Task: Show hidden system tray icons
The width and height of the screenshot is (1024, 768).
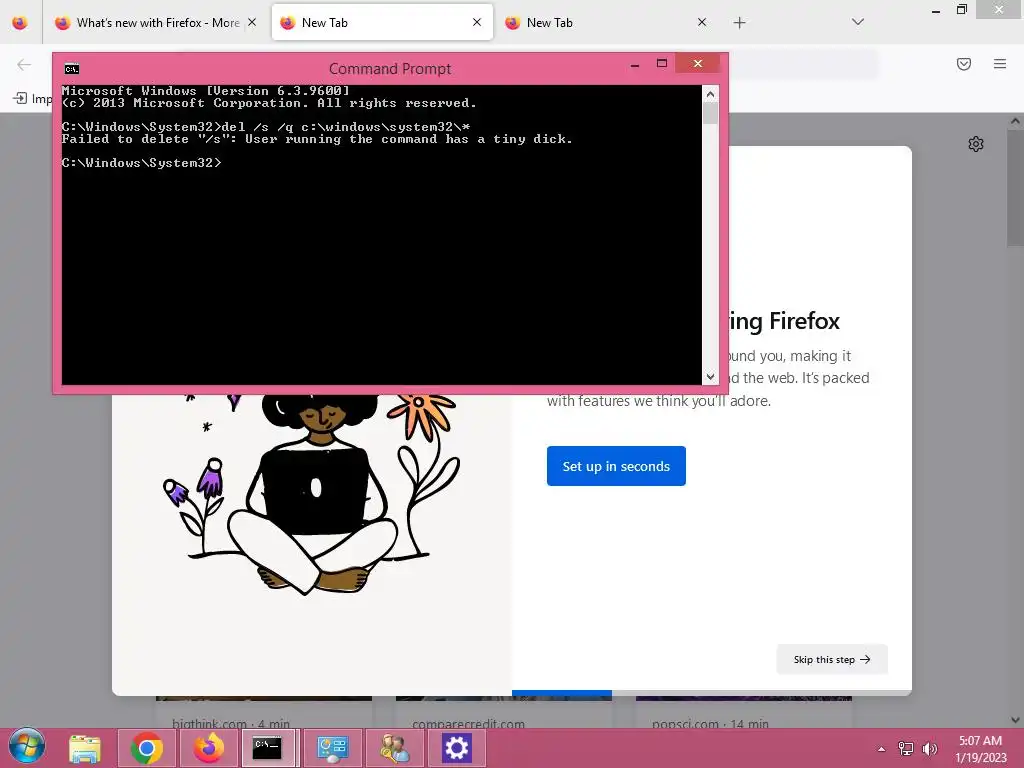Action: tap(882, 749)
